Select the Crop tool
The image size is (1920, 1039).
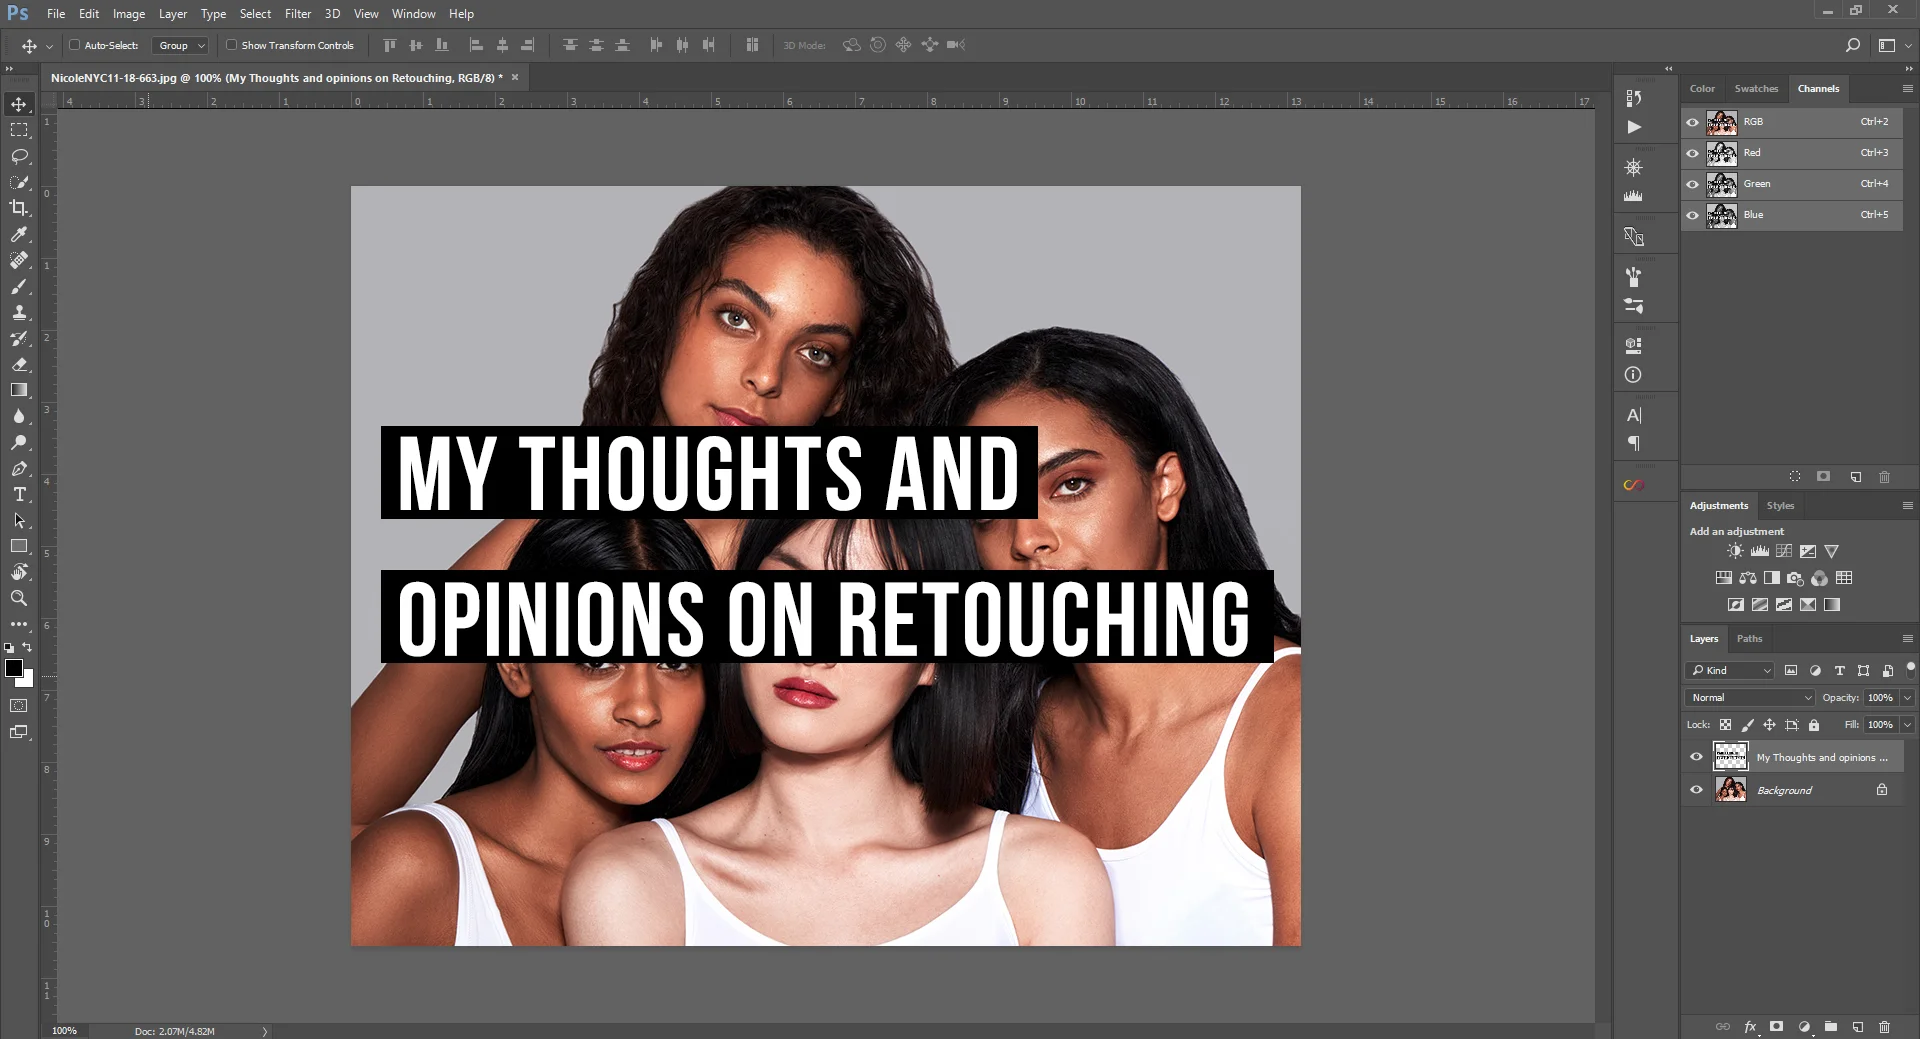coord(19,208)
